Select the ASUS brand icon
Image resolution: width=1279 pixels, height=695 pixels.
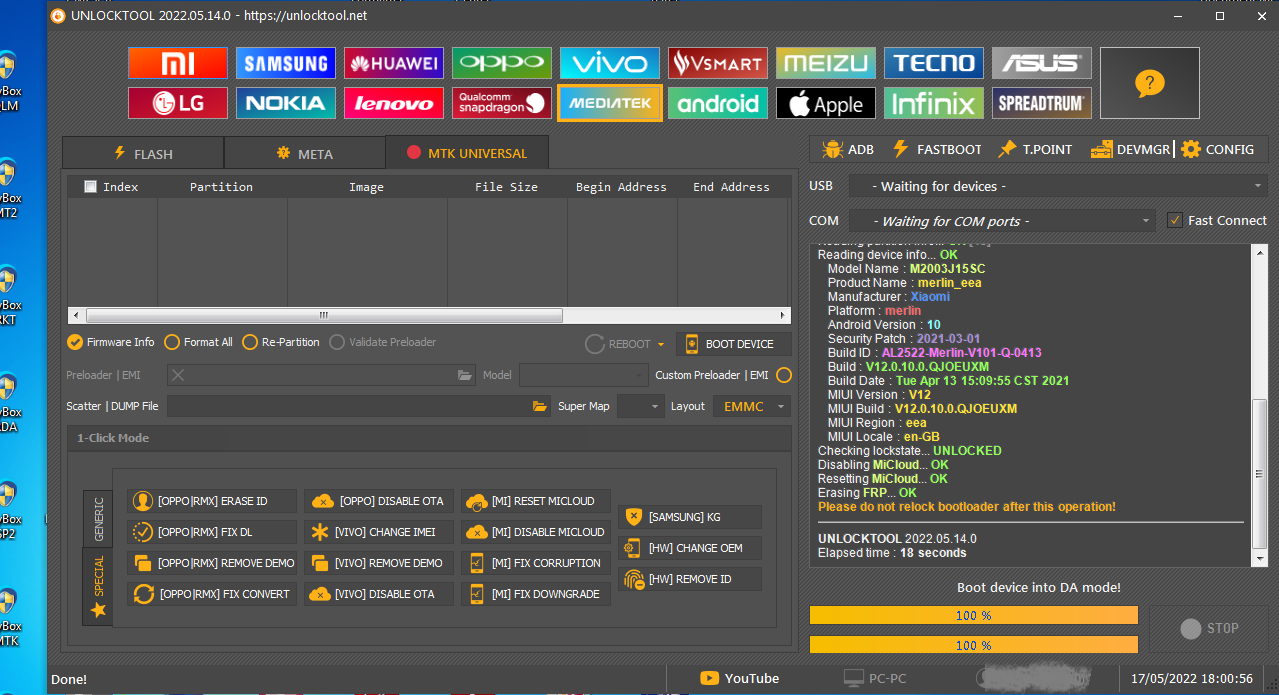point(1042,63)
